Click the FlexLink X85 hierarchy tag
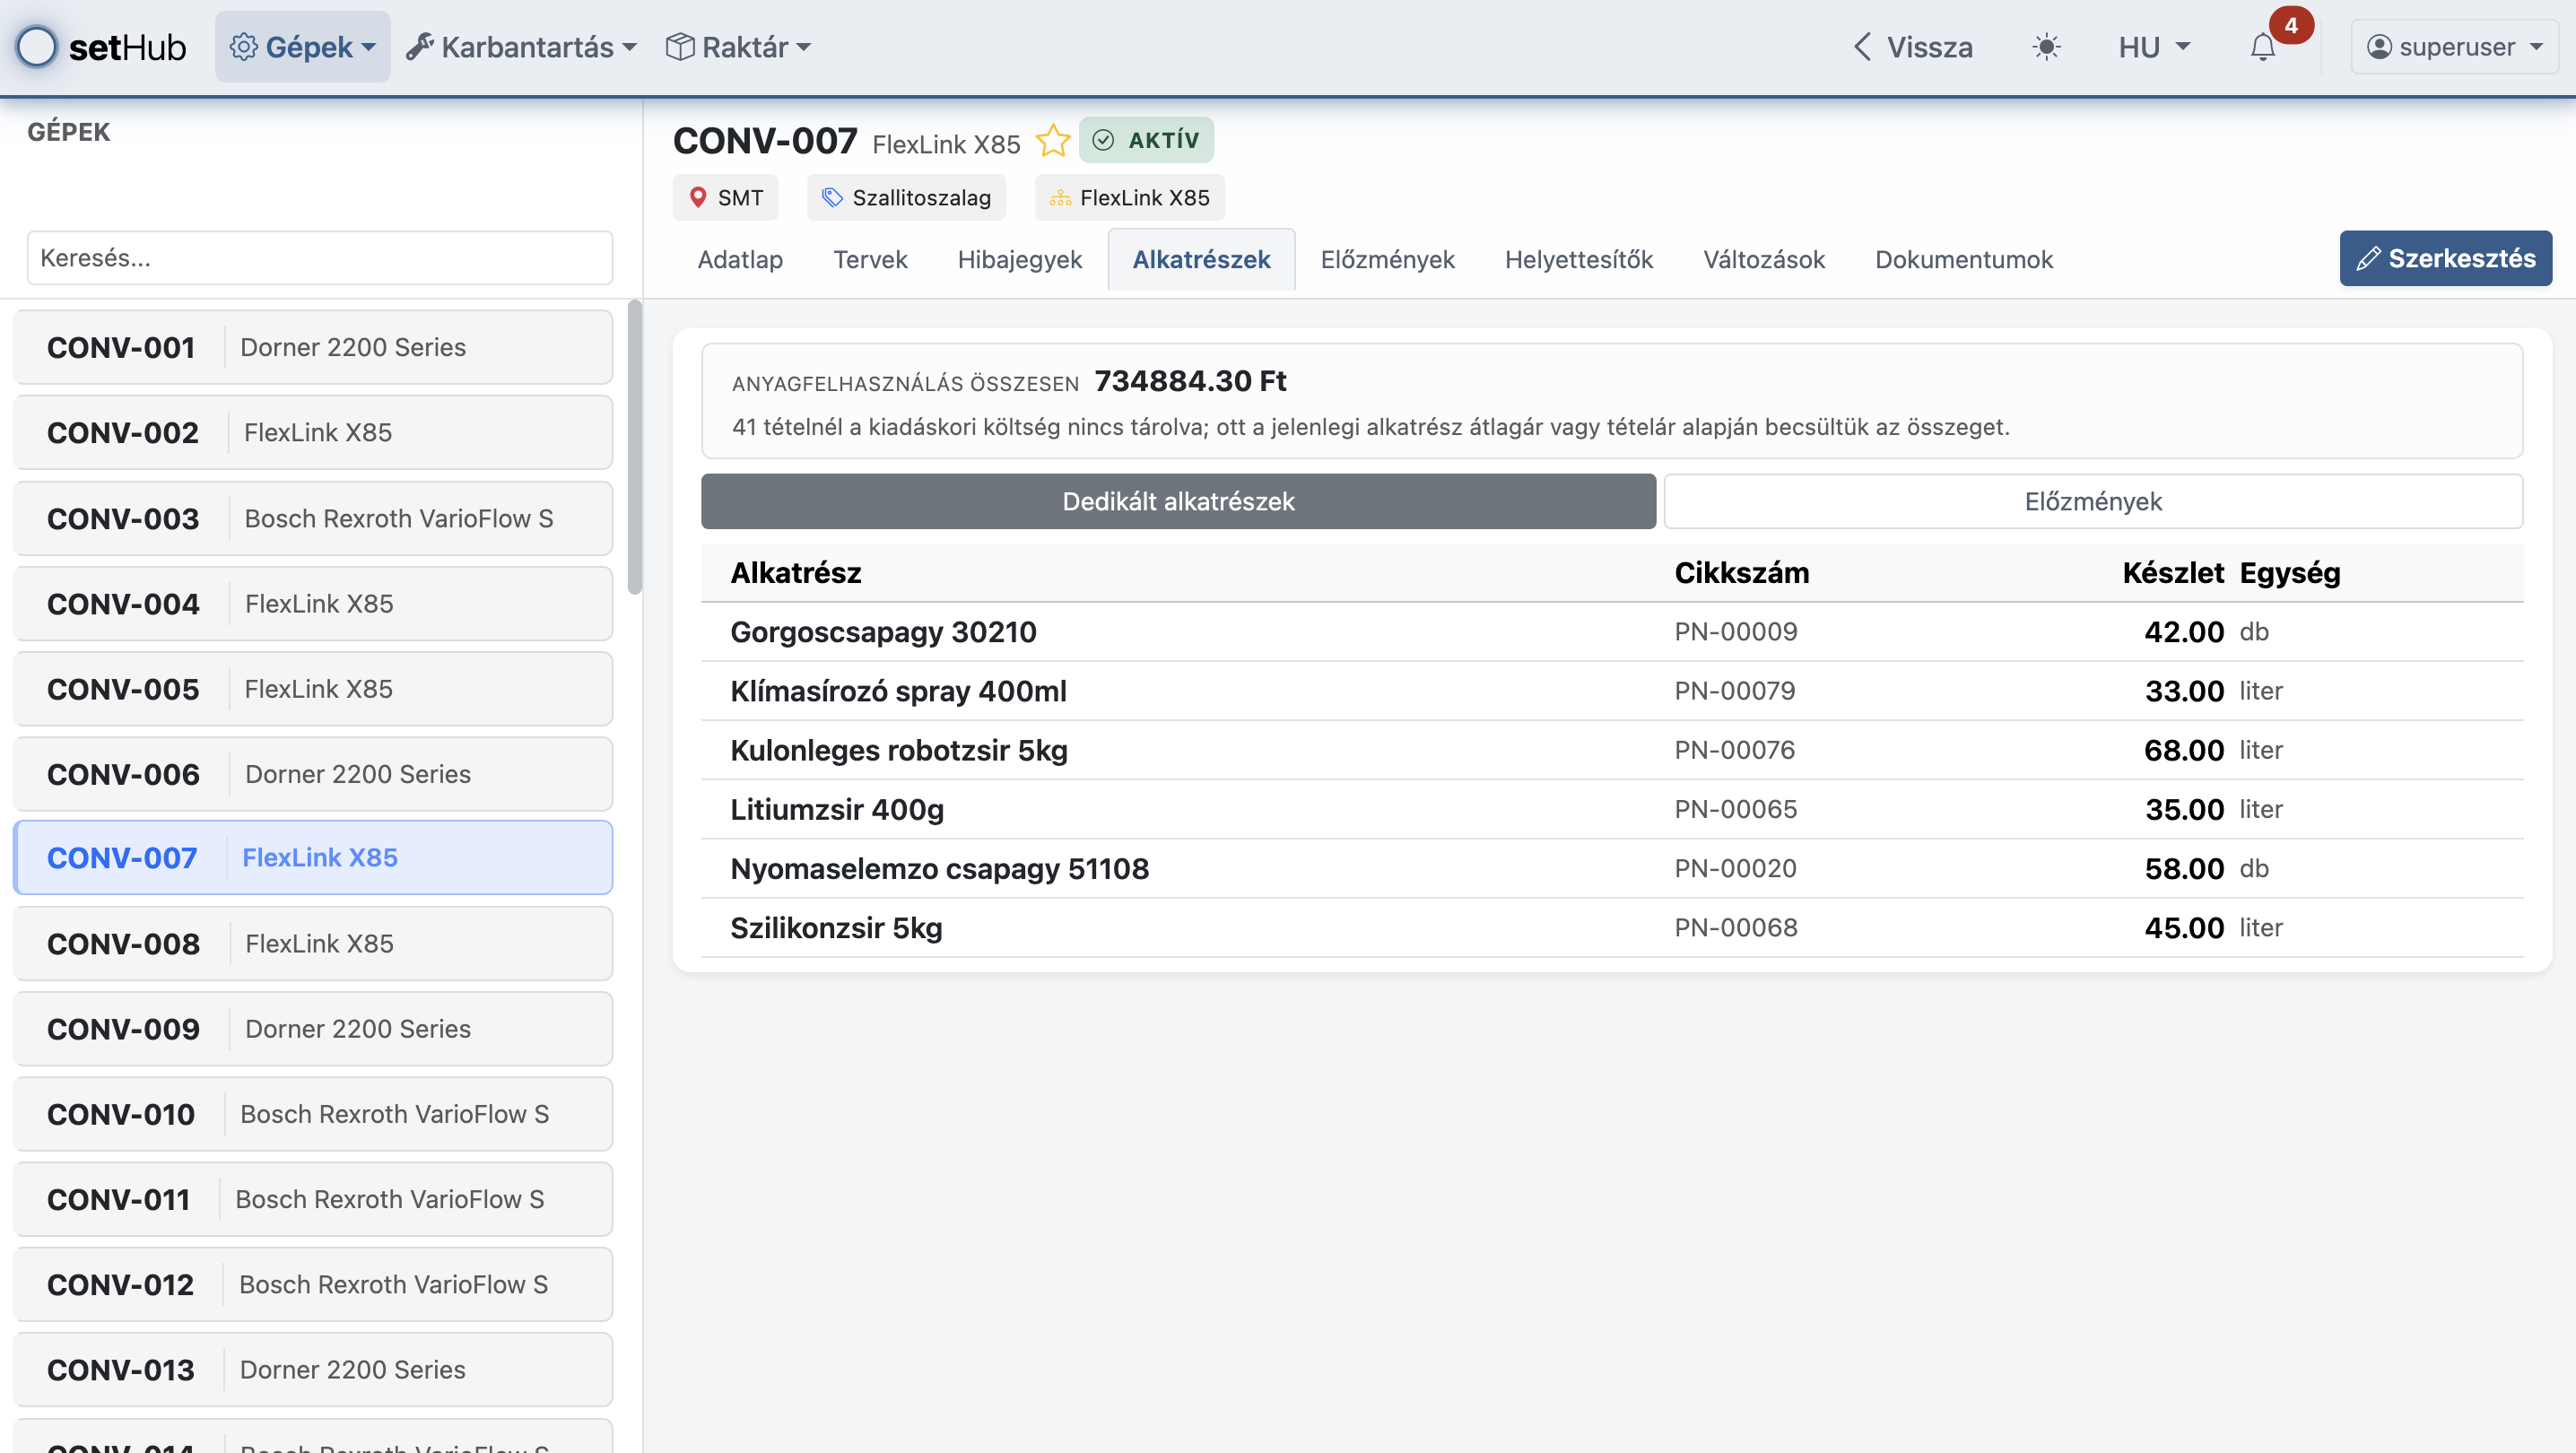 coord(1129,198)
